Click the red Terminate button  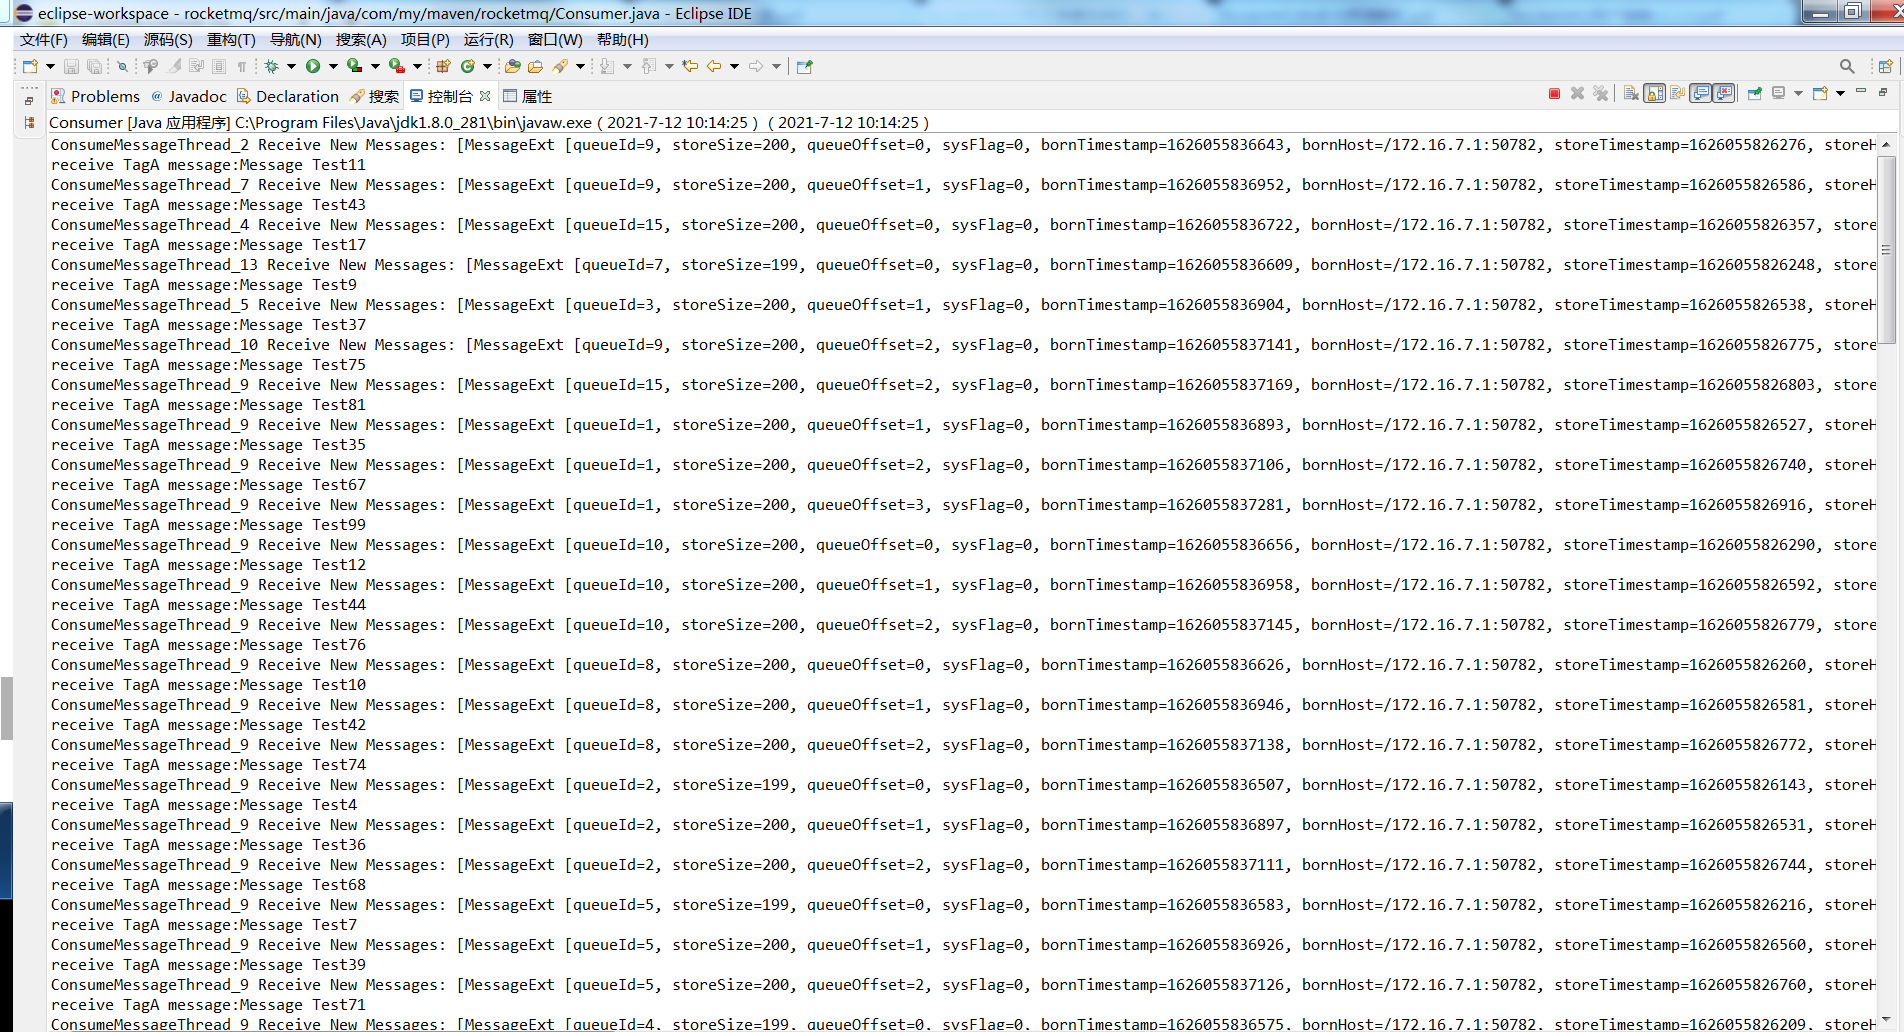(x=1554, y=93)
